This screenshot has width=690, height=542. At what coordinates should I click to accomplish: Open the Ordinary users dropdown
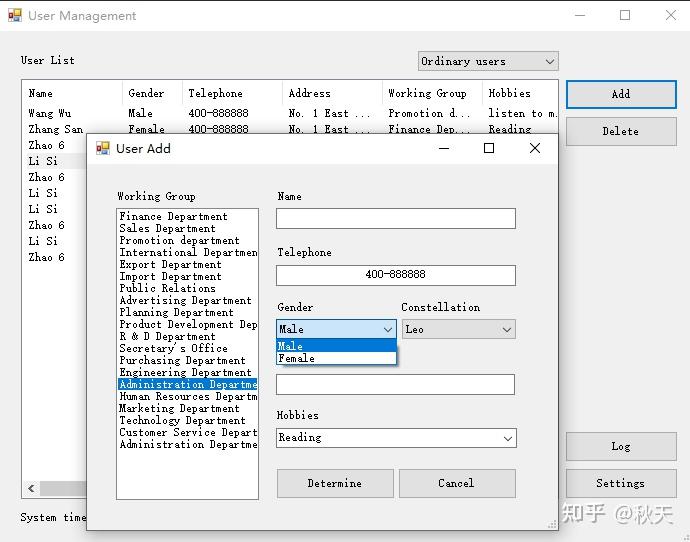(x=488, y=61)
